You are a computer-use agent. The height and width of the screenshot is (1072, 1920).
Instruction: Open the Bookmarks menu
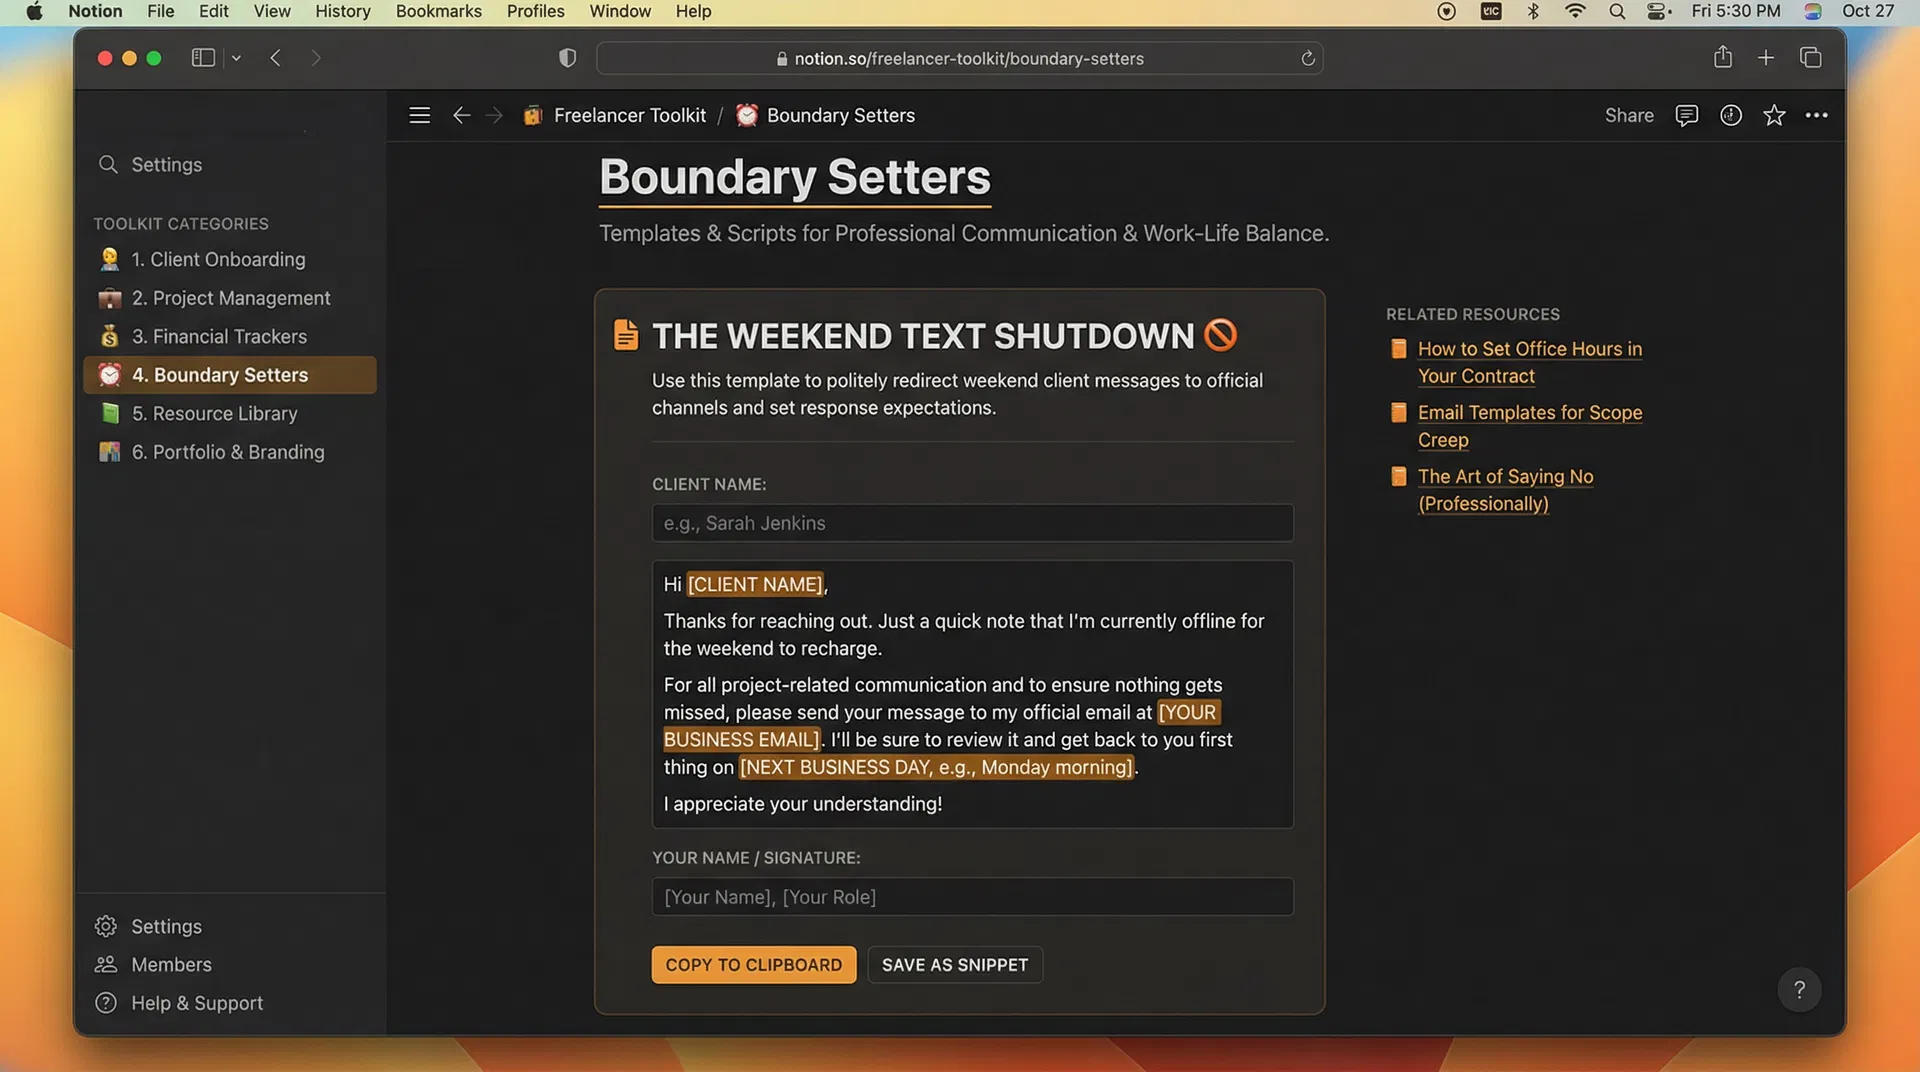click(x=438, y=11)
